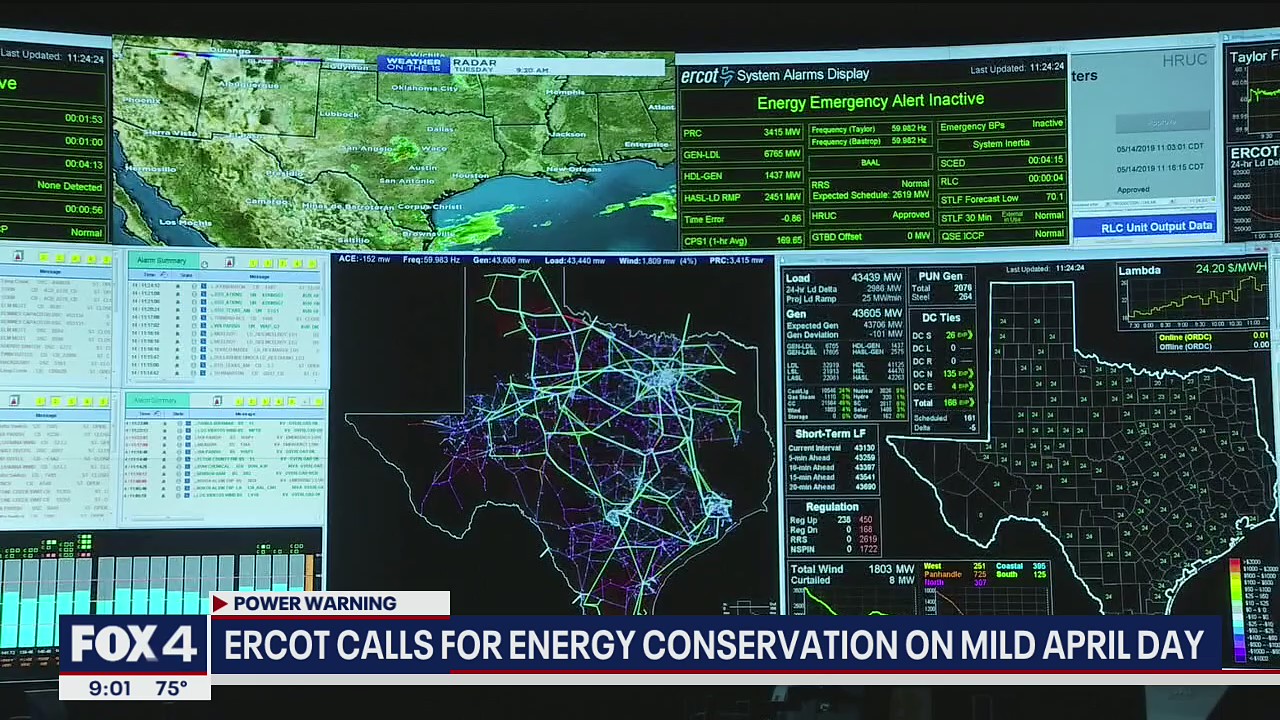
Task: Click the Reg Up row in Regulation panel
Action: (x=832, y=520)
